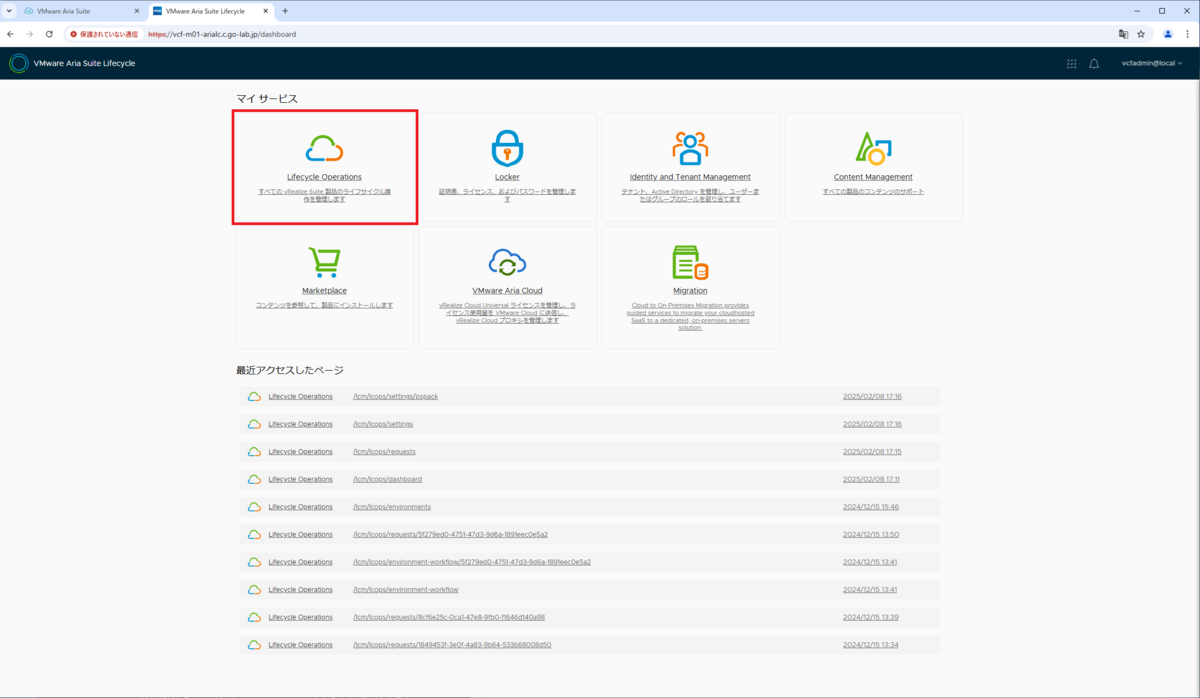Open the Identity and Tenant Management link
This screenshot has height=698, width=1200.
[690, 177]
